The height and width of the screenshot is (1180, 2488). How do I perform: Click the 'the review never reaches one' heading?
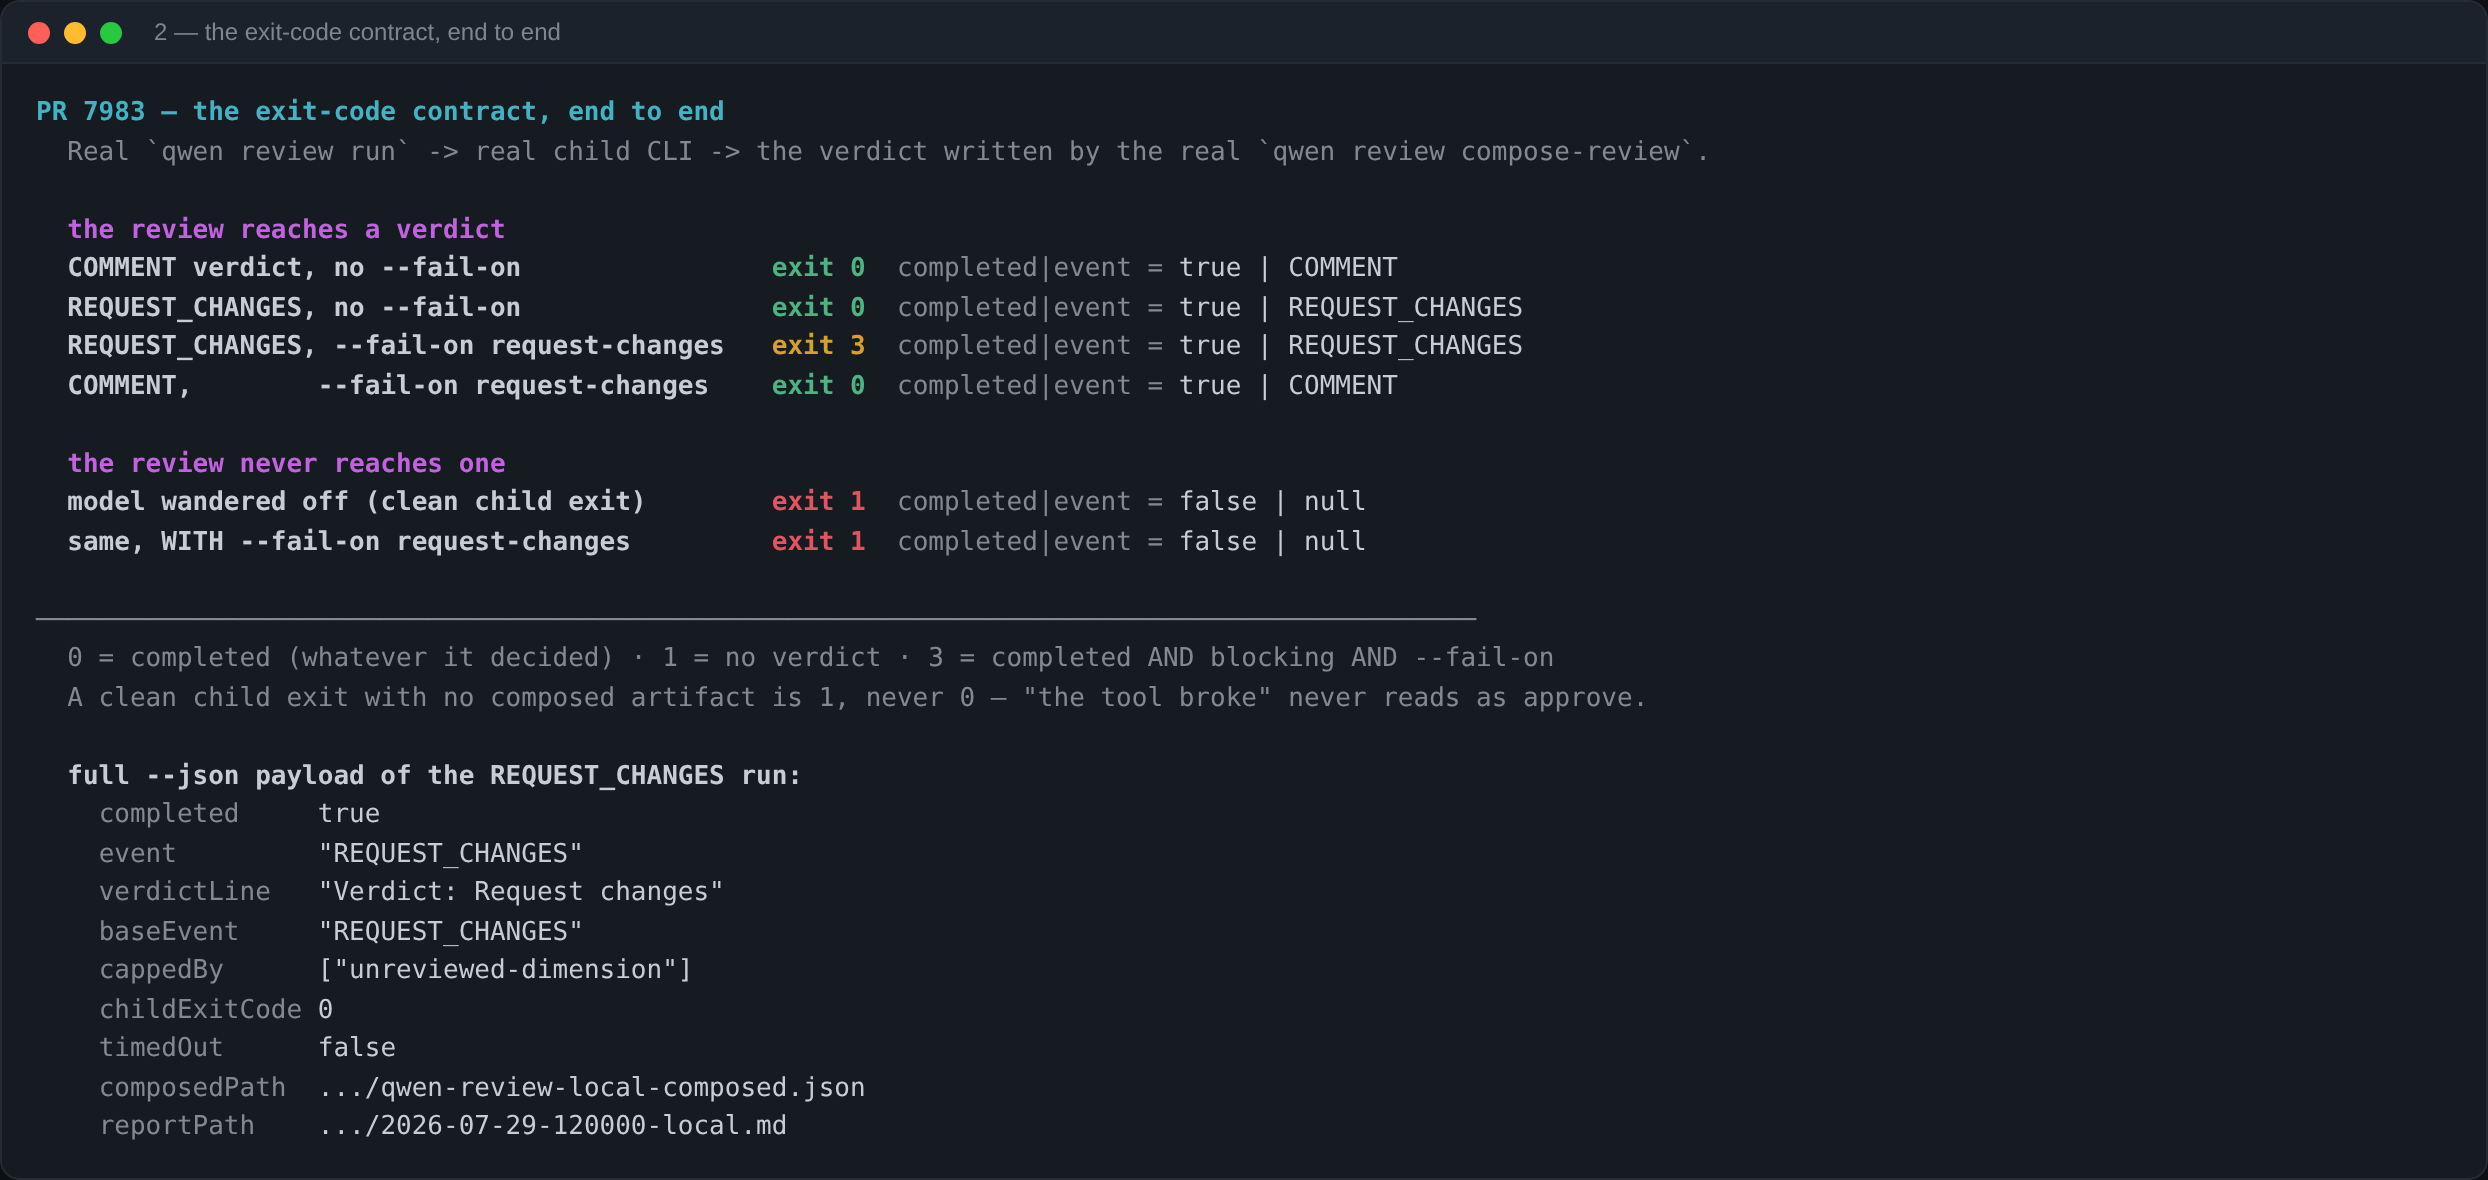286,463
